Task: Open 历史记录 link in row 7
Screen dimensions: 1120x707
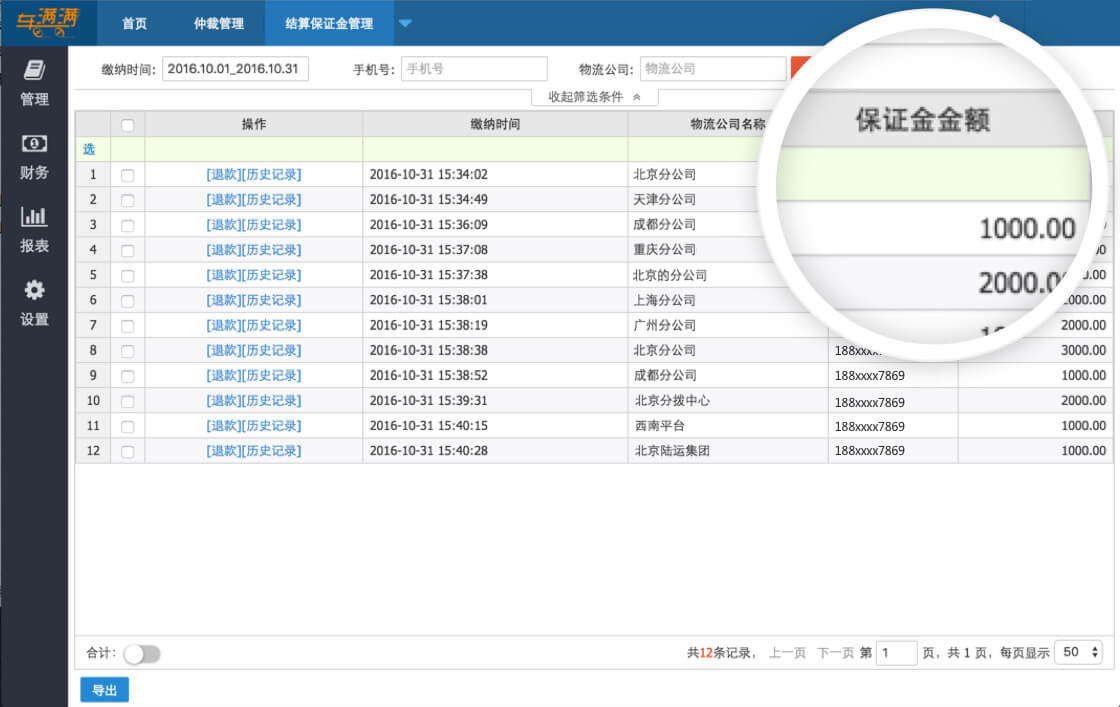Action: [271, 325]
